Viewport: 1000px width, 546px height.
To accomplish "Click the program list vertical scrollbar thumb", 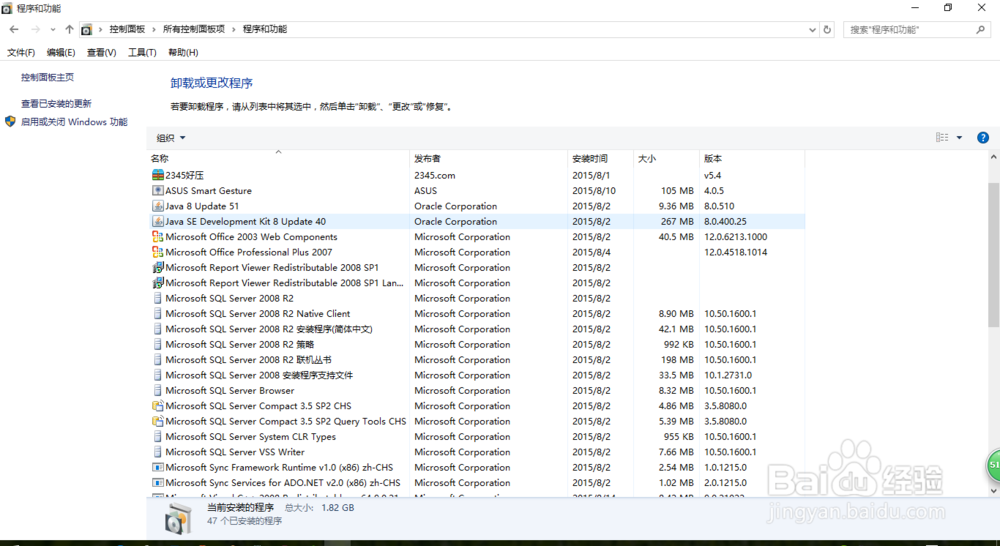I will pos(994,255).
